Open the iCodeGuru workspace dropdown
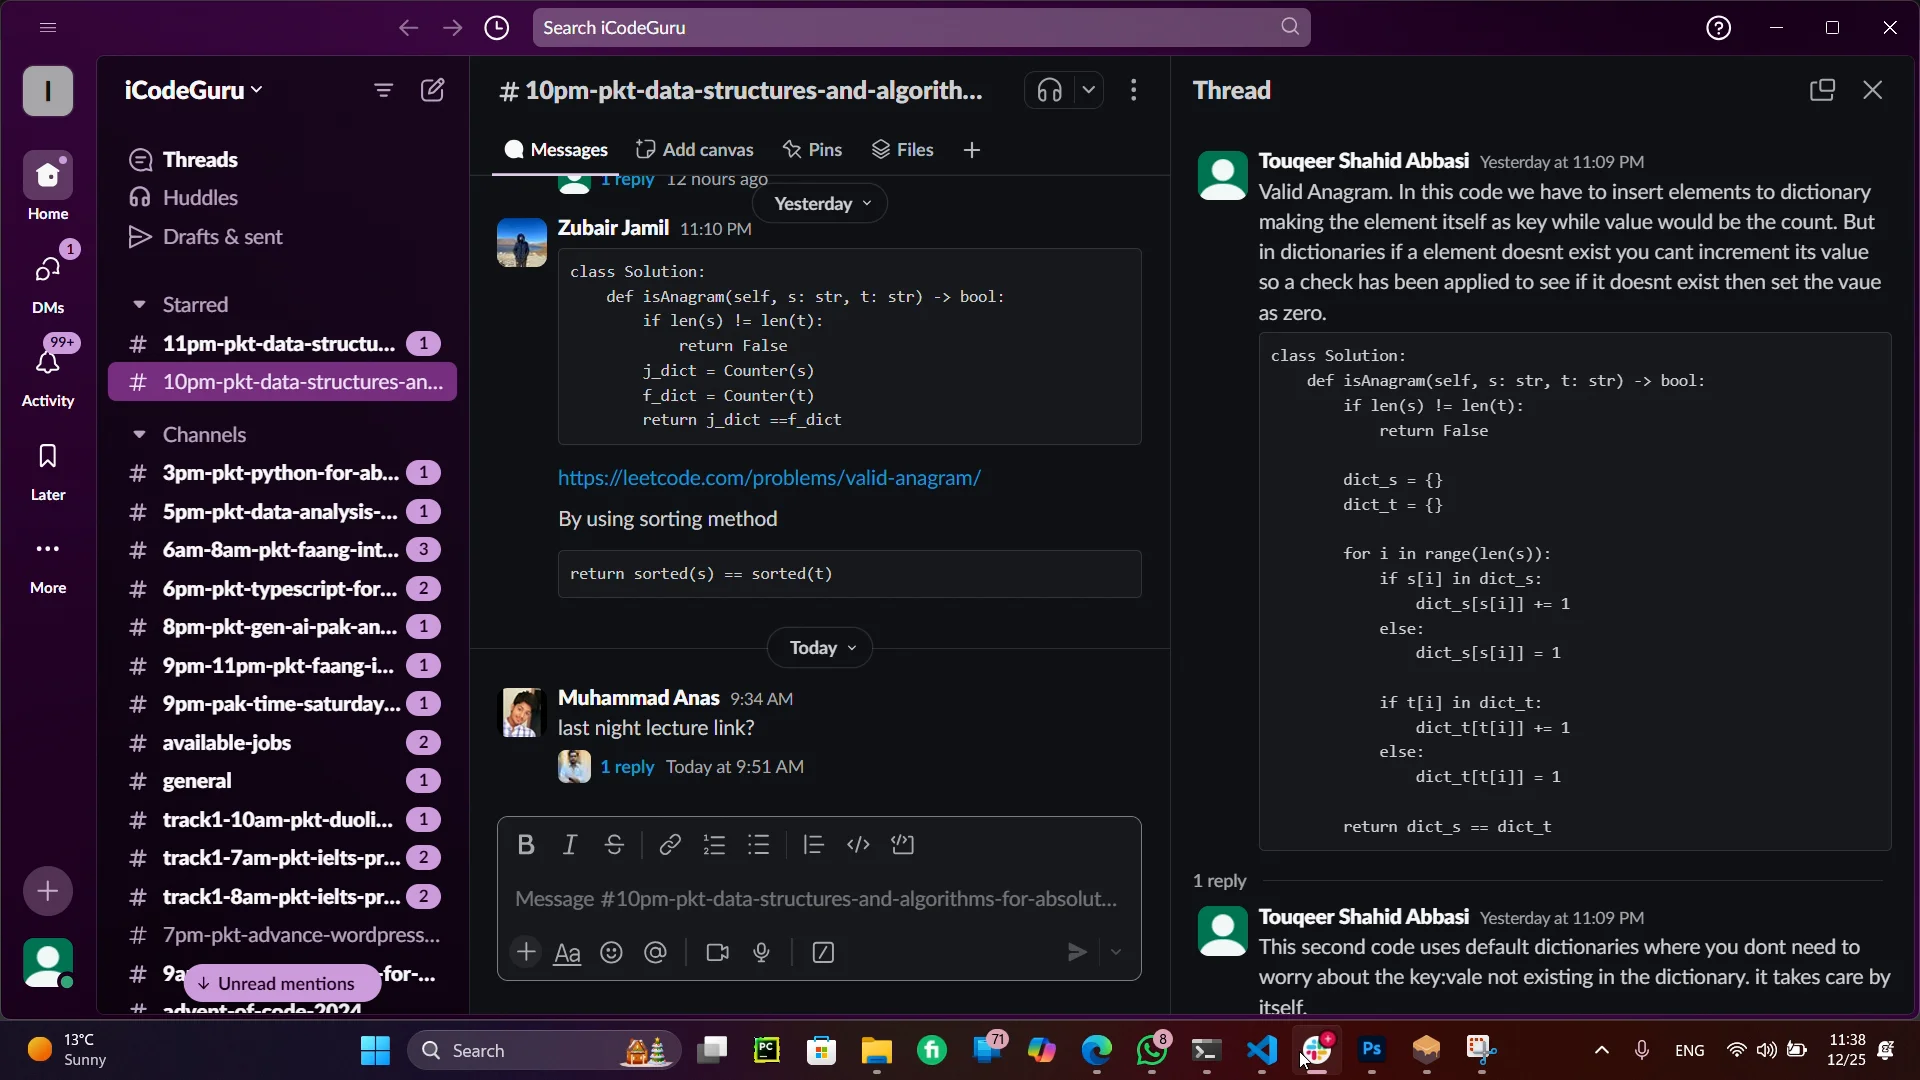 193,90
